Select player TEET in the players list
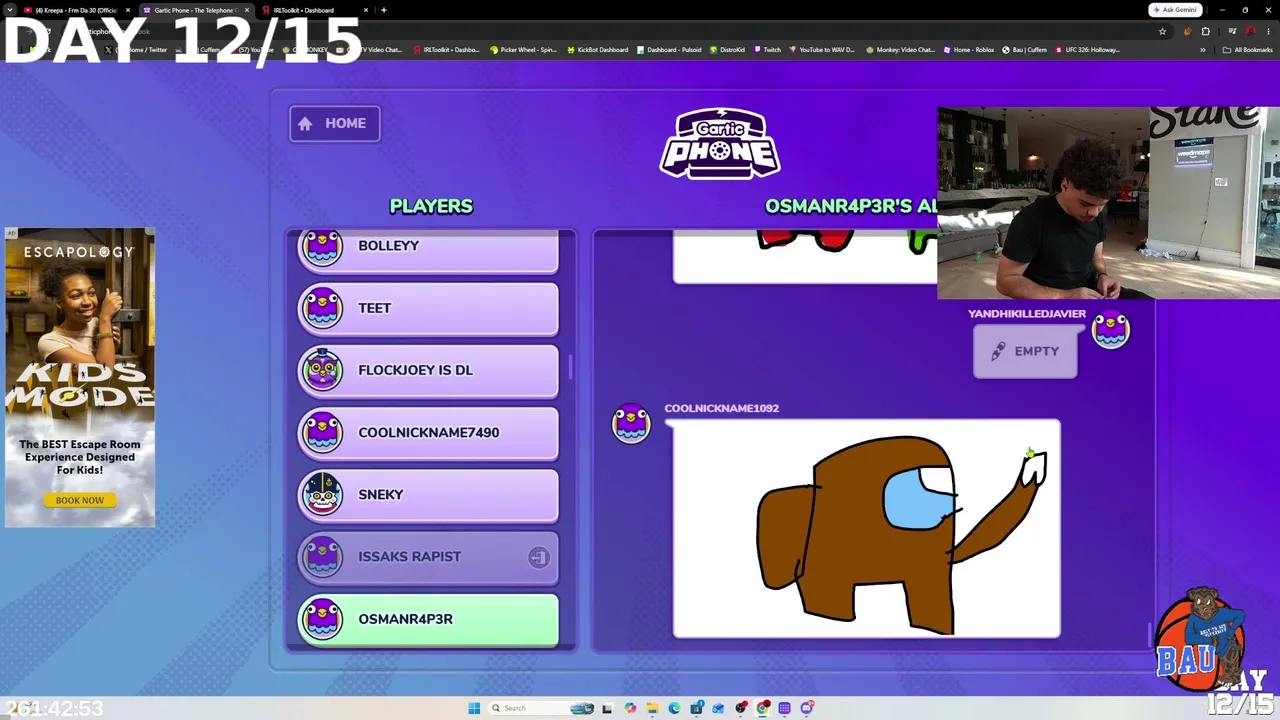Screen dimensions: 1280x720 428,308
